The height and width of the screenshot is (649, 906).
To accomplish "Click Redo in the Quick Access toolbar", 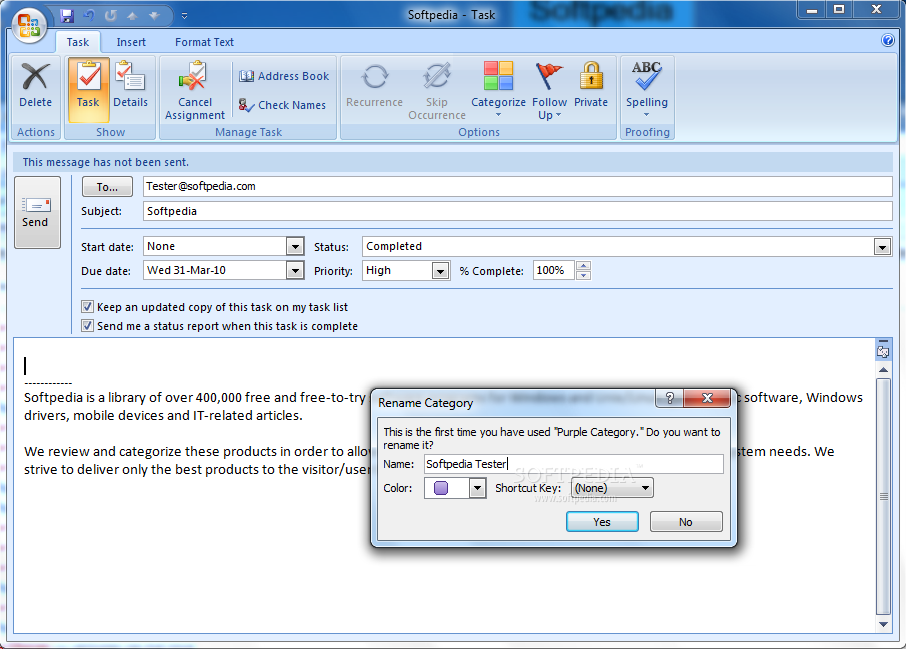I will (x=110, y=16).
